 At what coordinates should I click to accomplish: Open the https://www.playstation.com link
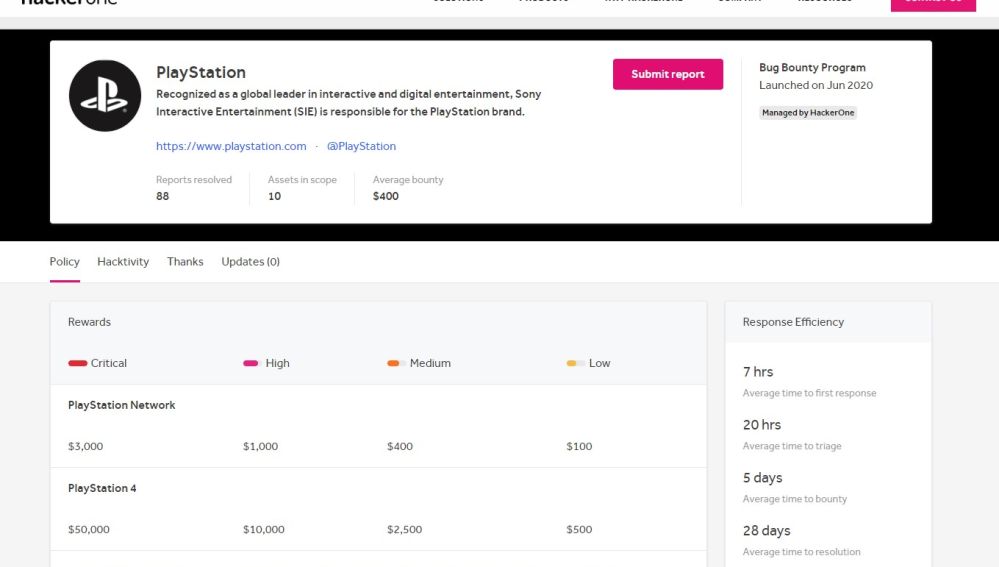(231, 146)
